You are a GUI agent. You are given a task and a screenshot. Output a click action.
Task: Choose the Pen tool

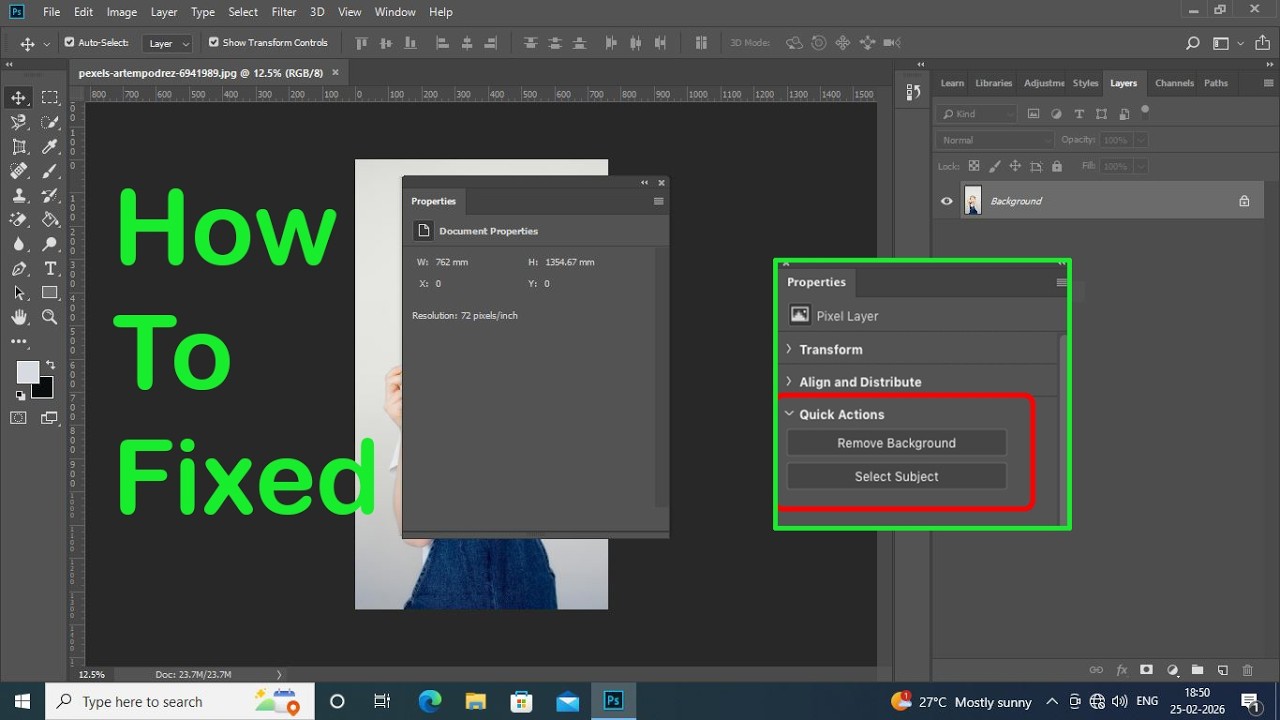19,269
